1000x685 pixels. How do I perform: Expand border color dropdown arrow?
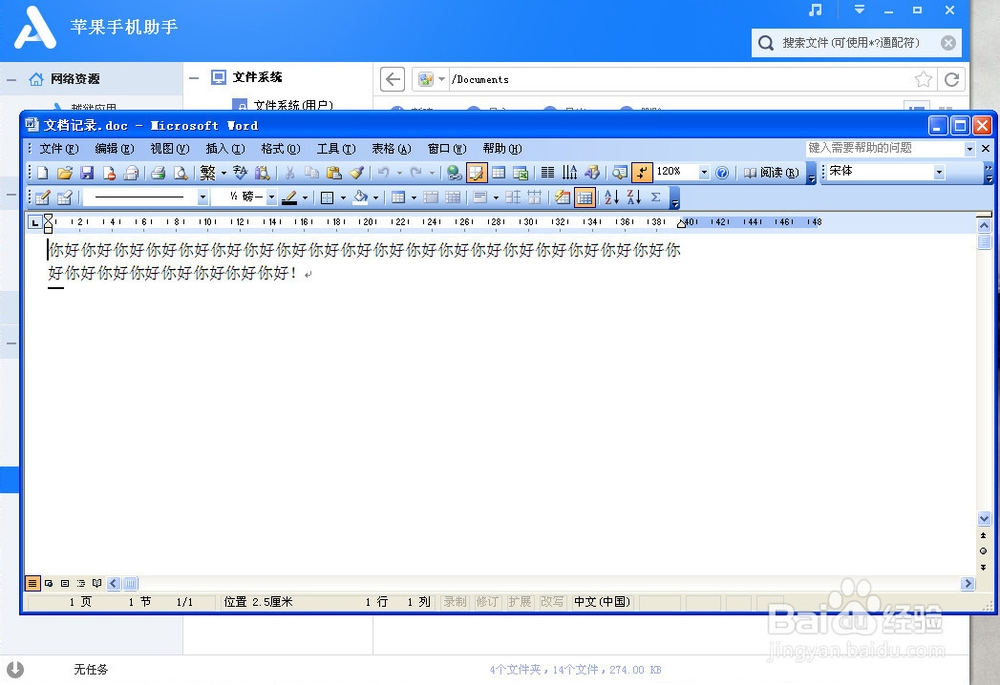point(305,198)
